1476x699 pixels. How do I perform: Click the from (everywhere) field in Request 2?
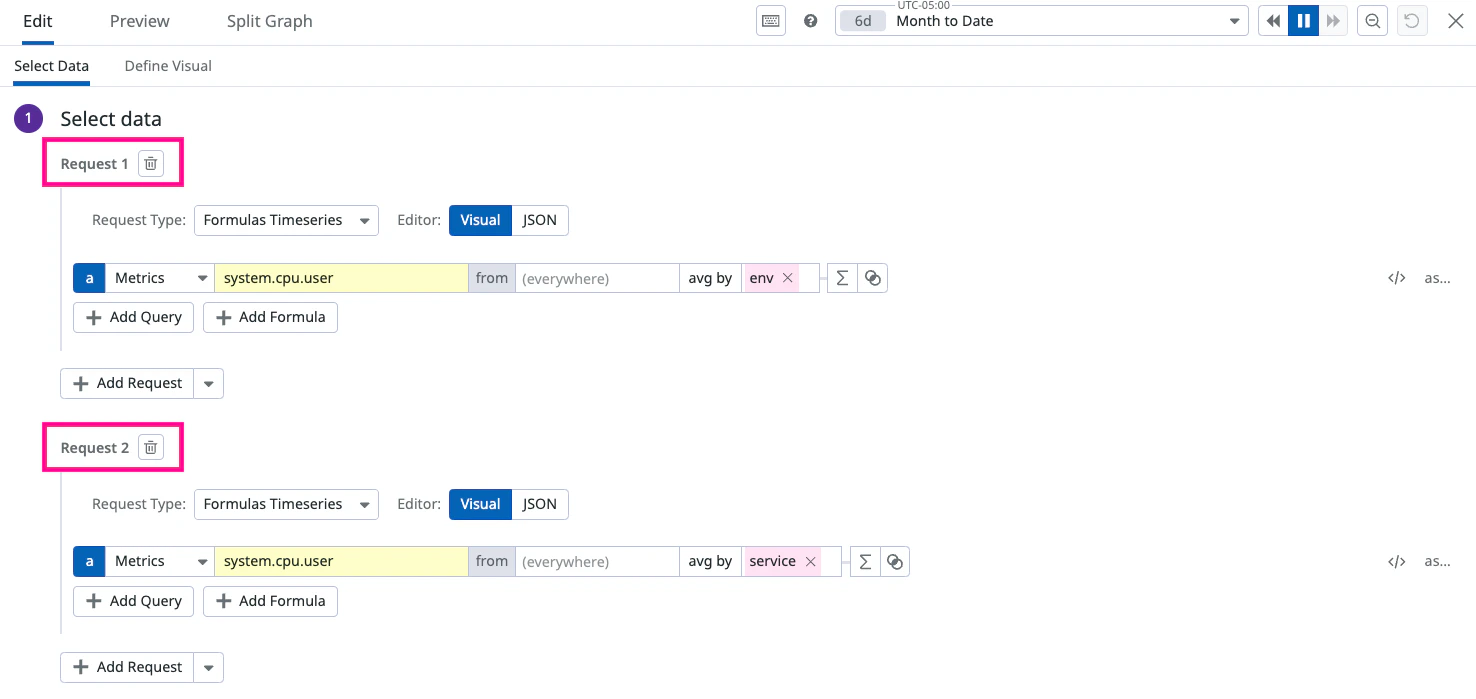tap(597, 562)
